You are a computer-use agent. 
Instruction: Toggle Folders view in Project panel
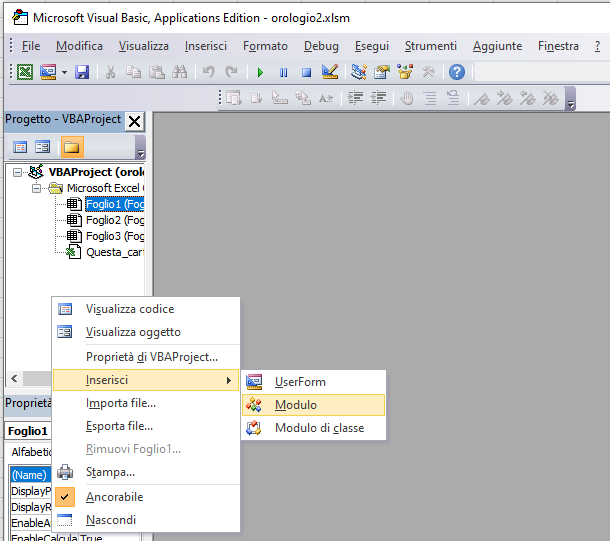72,147
